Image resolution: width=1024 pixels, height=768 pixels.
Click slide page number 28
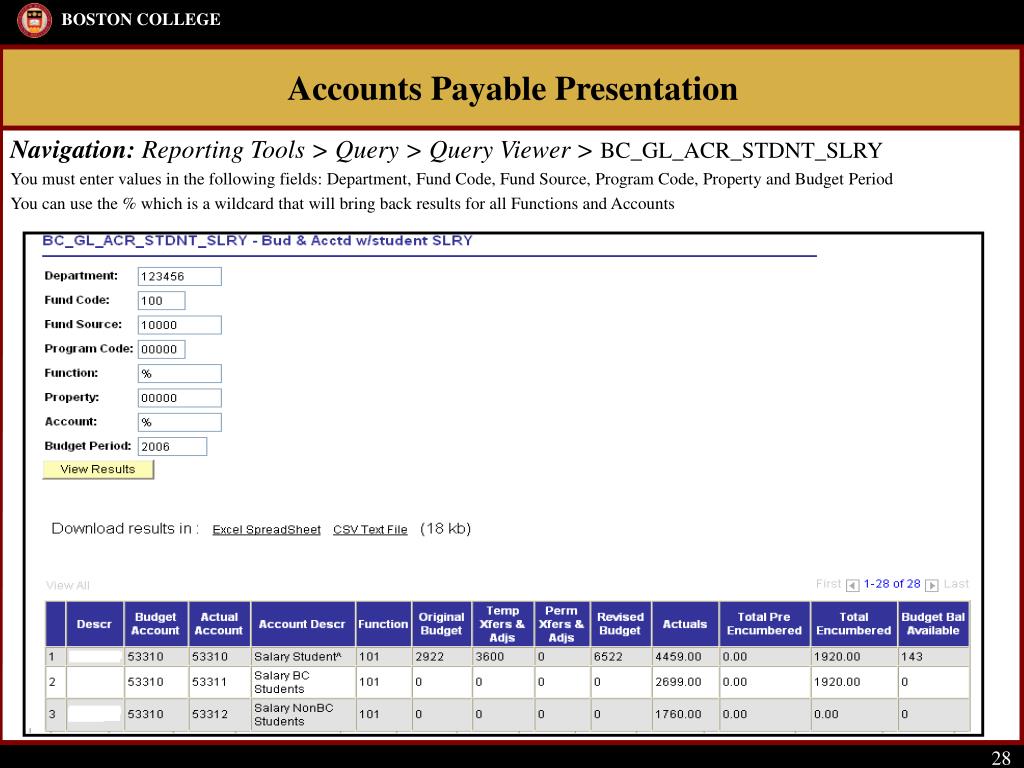1000,758
